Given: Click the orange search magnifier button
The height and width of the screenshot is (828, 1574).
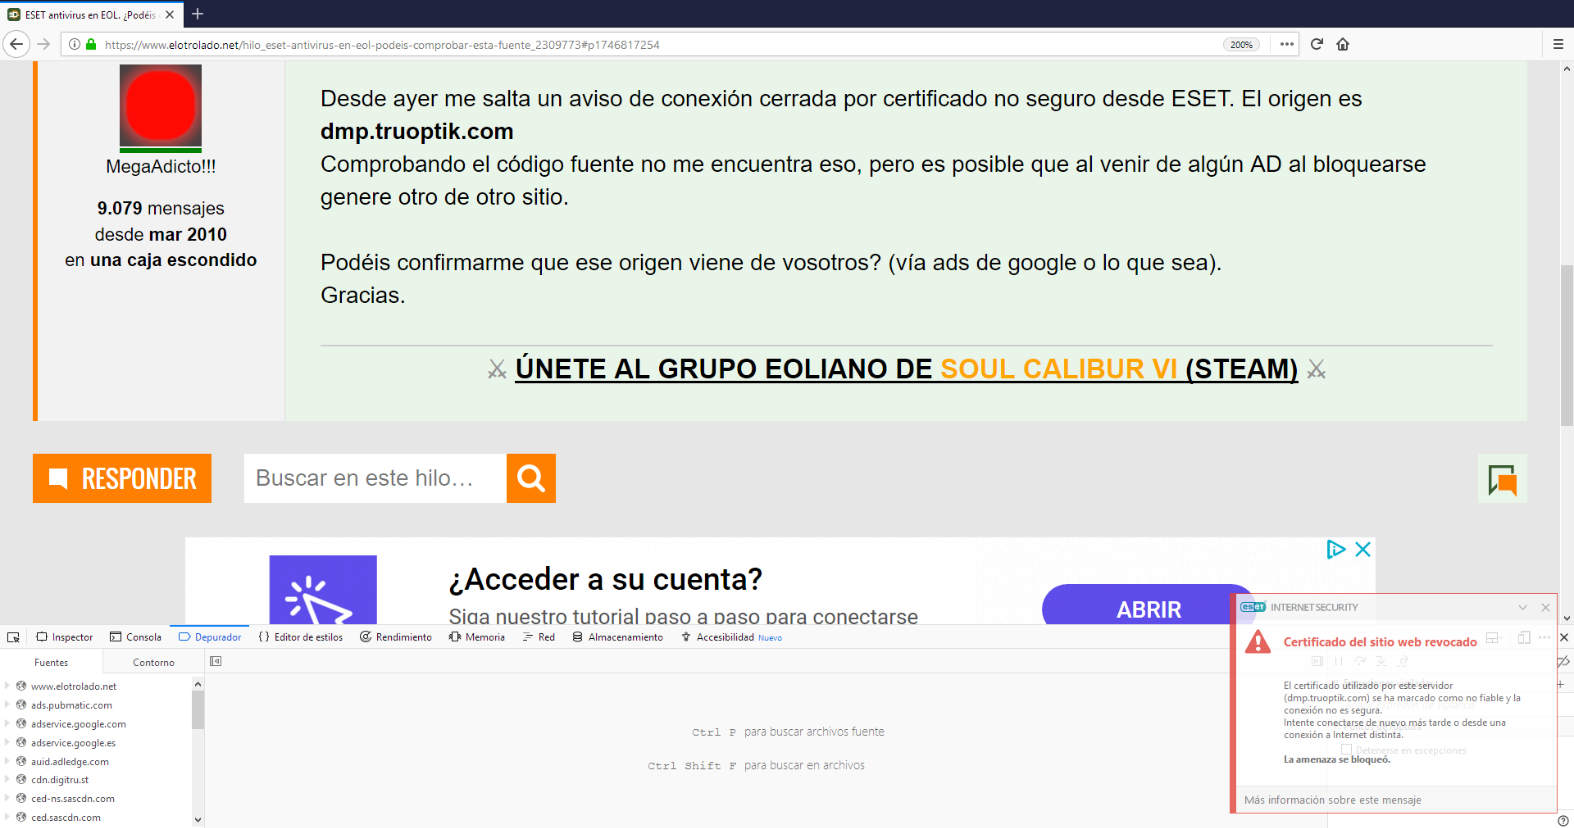Looking at the screenshot, I should coord(531,478).
